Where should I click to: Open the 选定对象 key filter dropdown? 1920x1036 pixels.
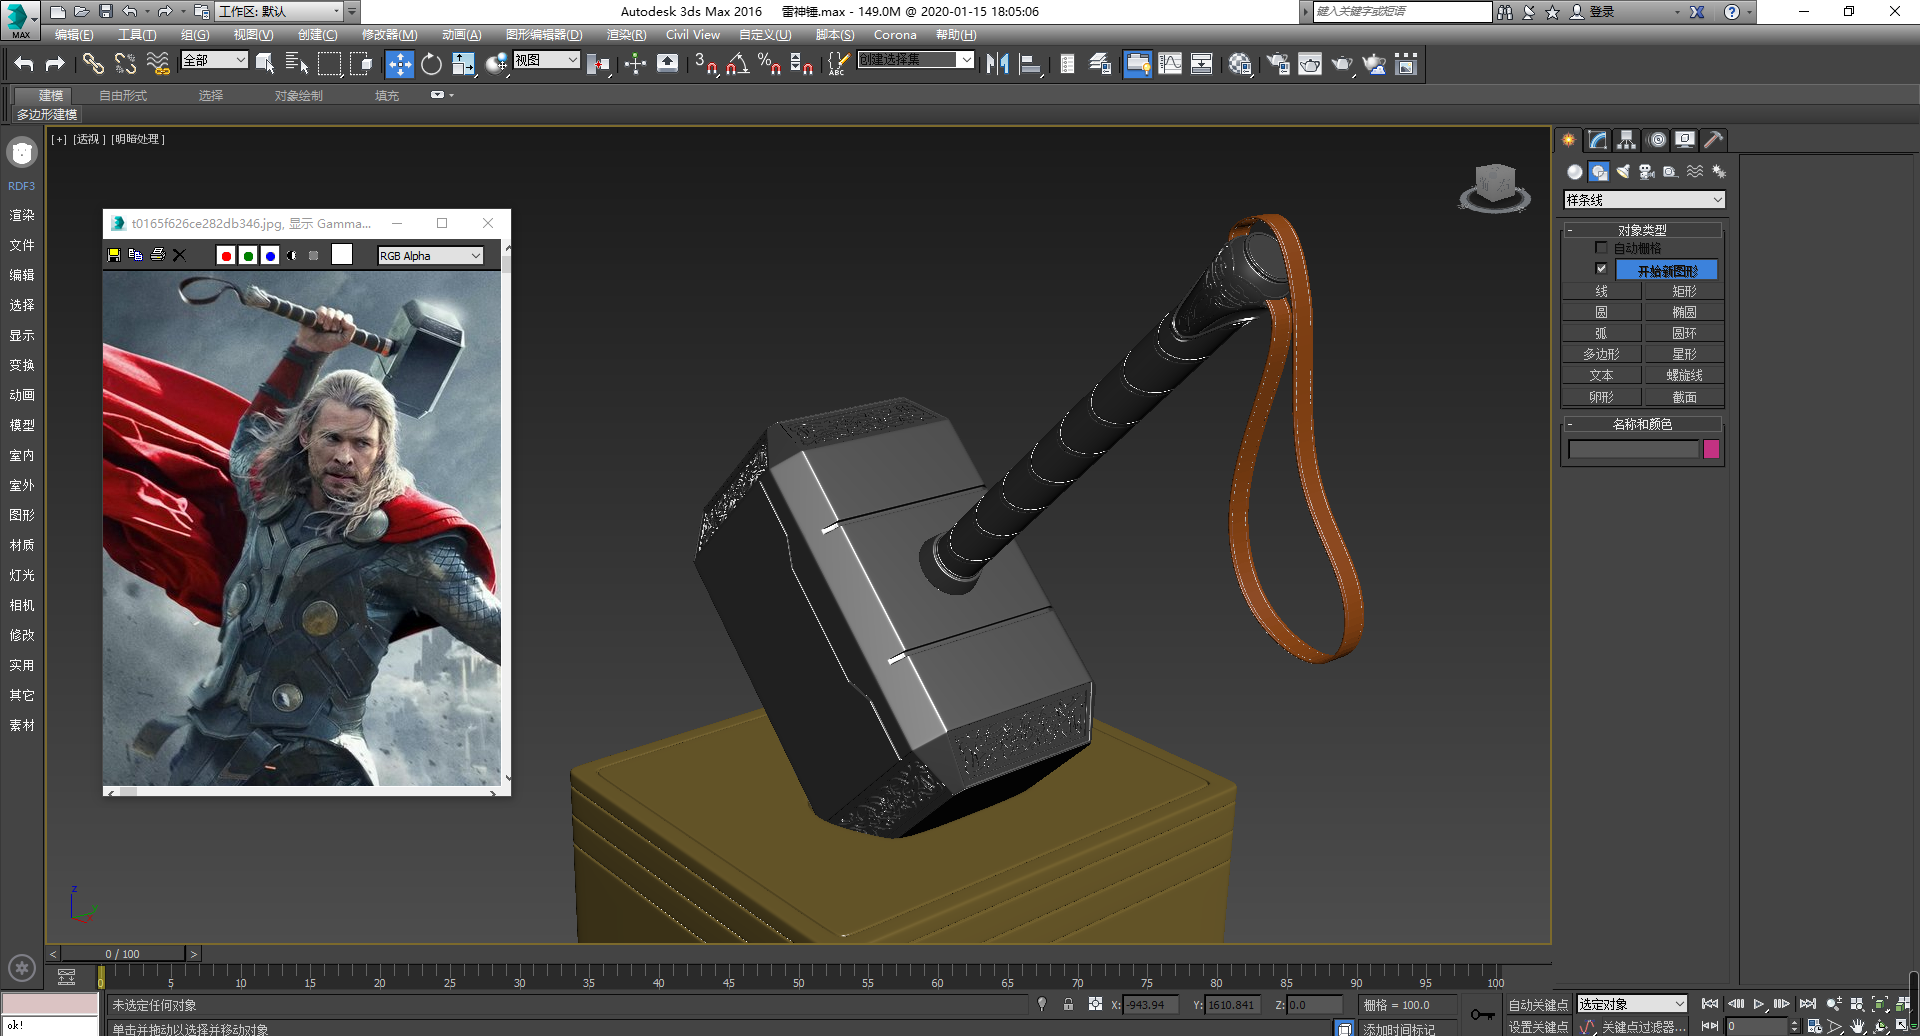(1632, 1004)
